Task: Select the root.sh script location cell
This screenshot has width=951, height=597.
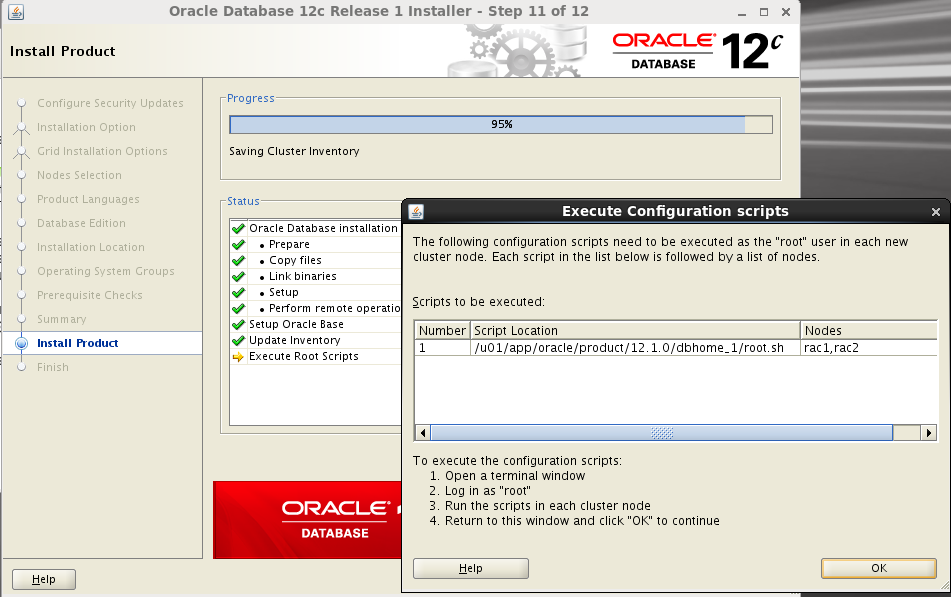Action: [635, 348]
